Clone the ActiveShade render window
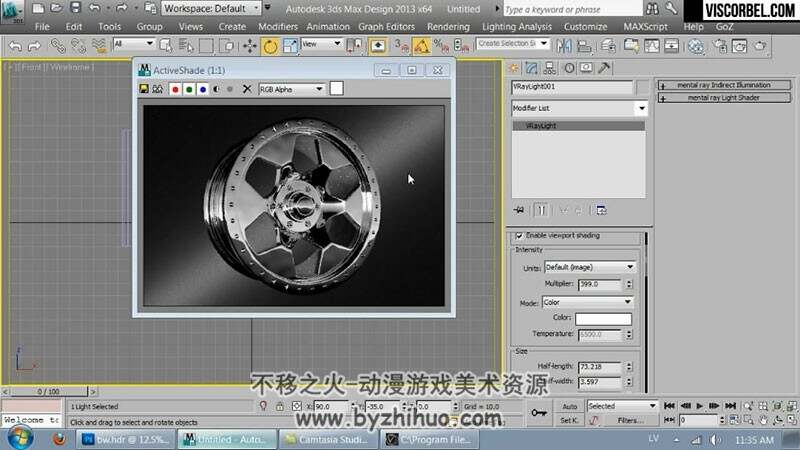Image resolution: width=800 pixels, height=450 pixels. (158, 89)
